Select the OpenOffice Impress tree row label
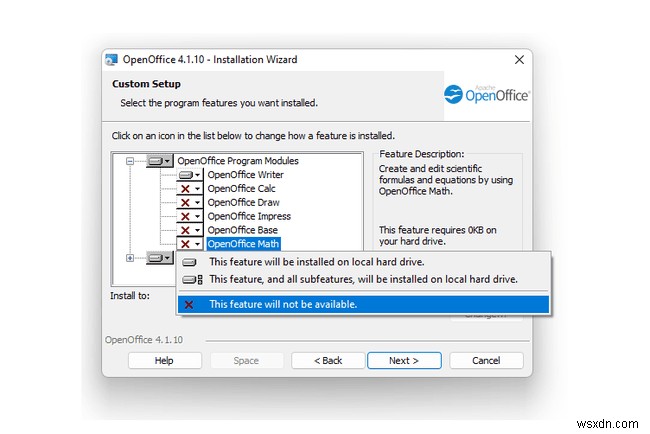650x434 pixels. (249, 216)
